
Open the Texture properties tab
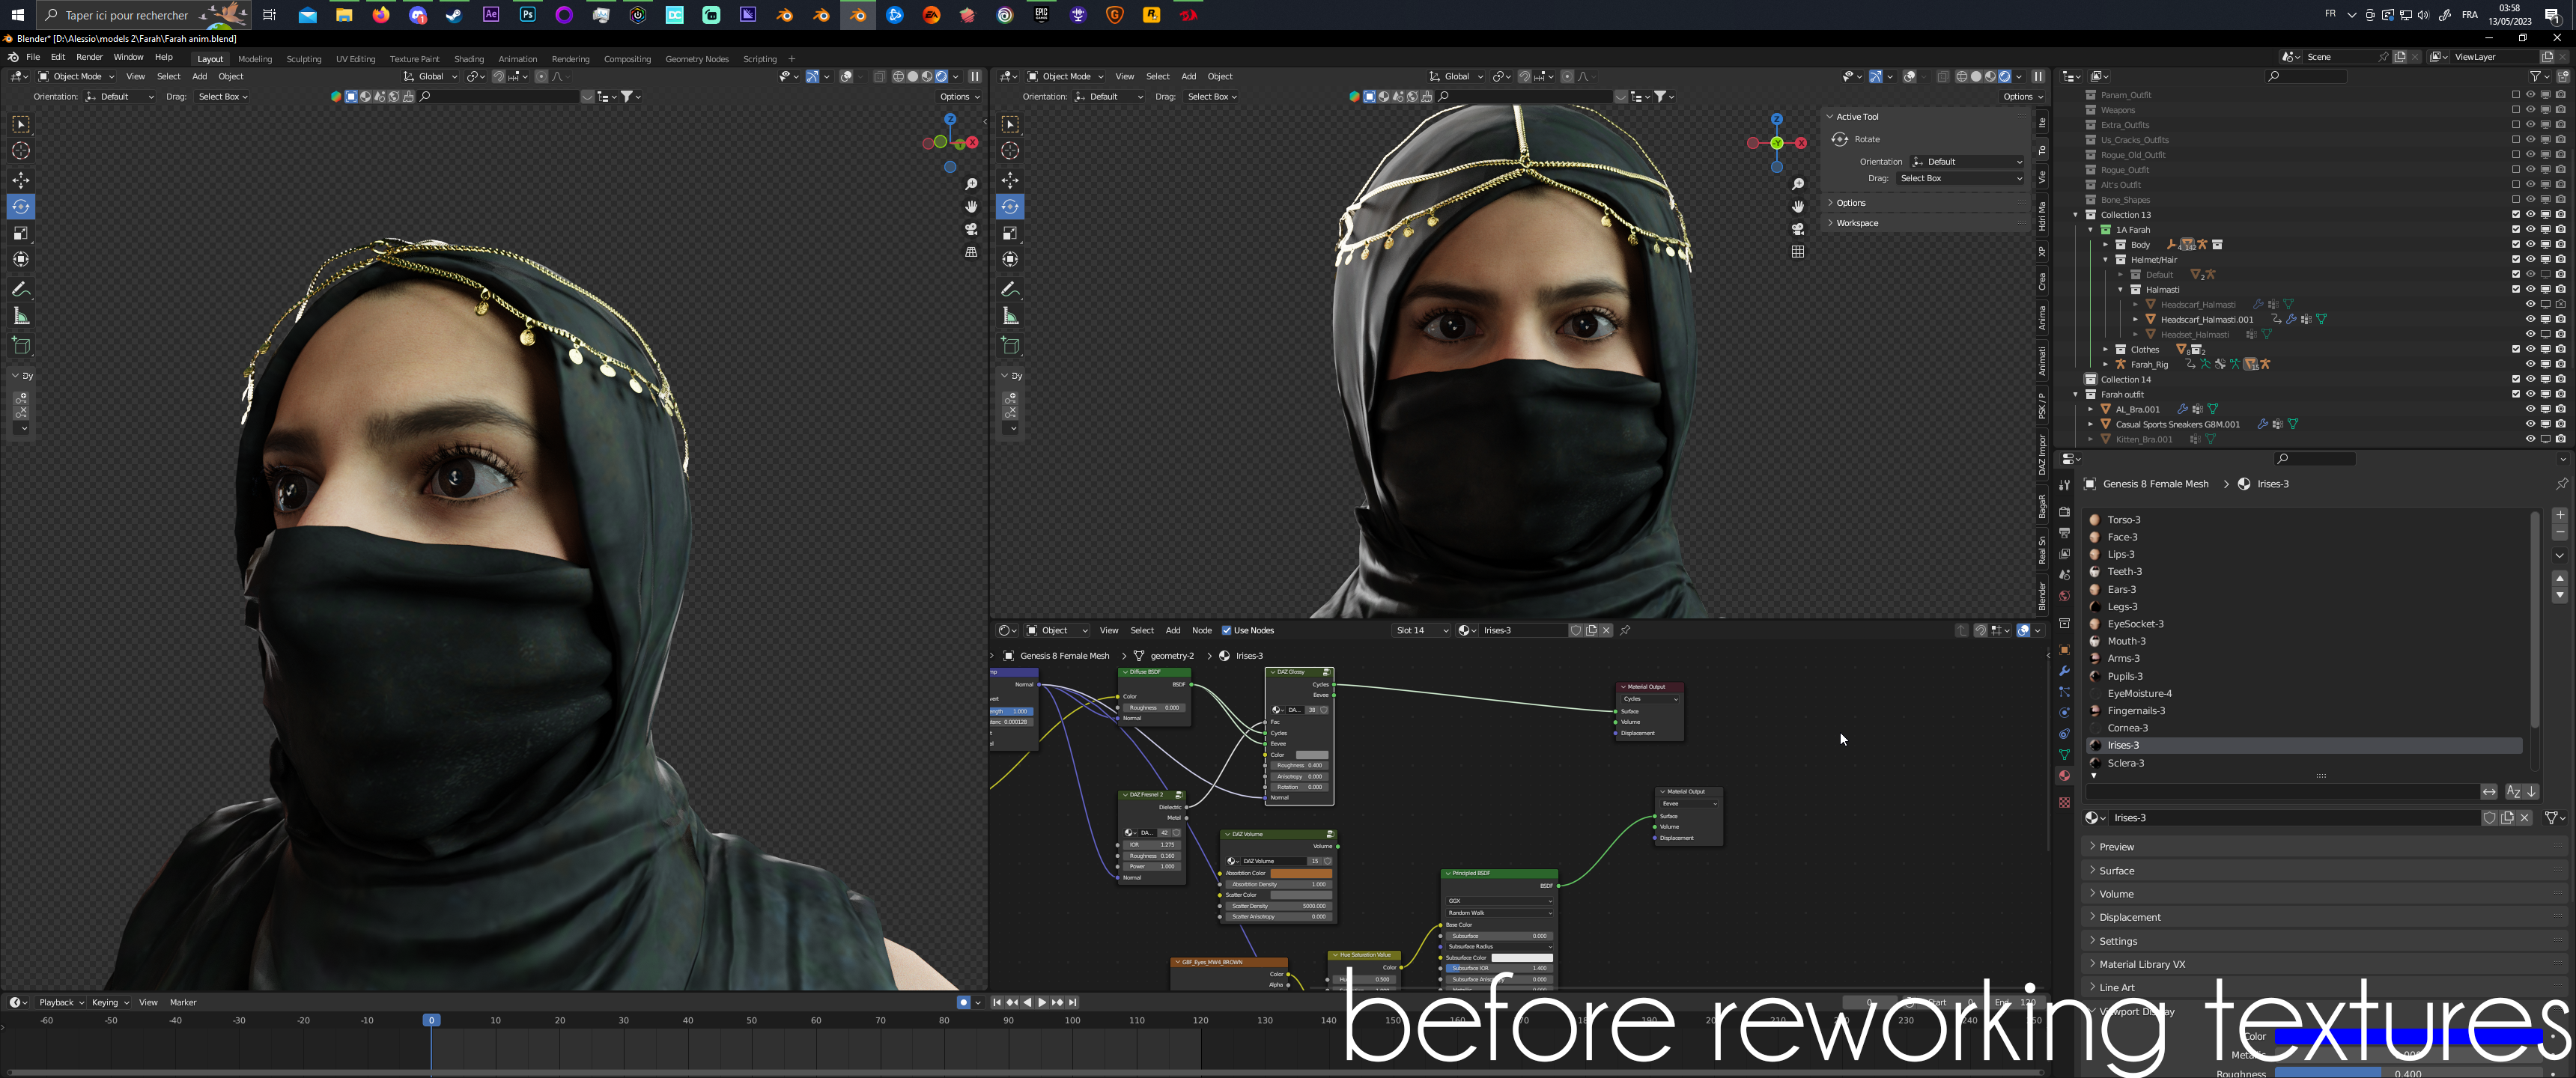[2064, 802]
